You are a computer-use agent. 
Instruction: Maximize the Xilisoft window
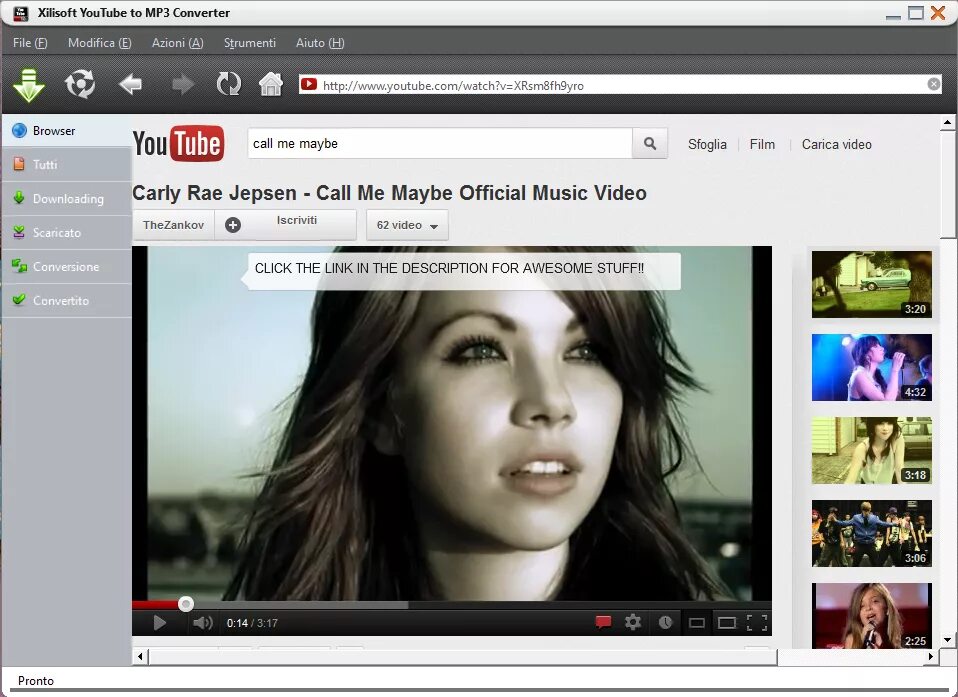click(x=916, y=13)
